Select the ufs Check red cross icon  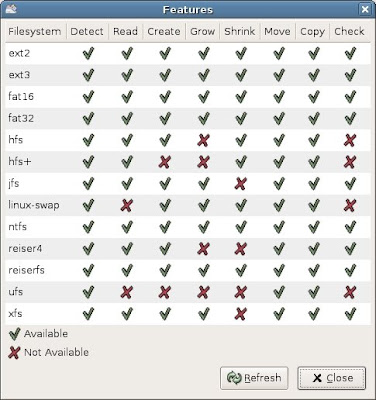coord(350,292)
